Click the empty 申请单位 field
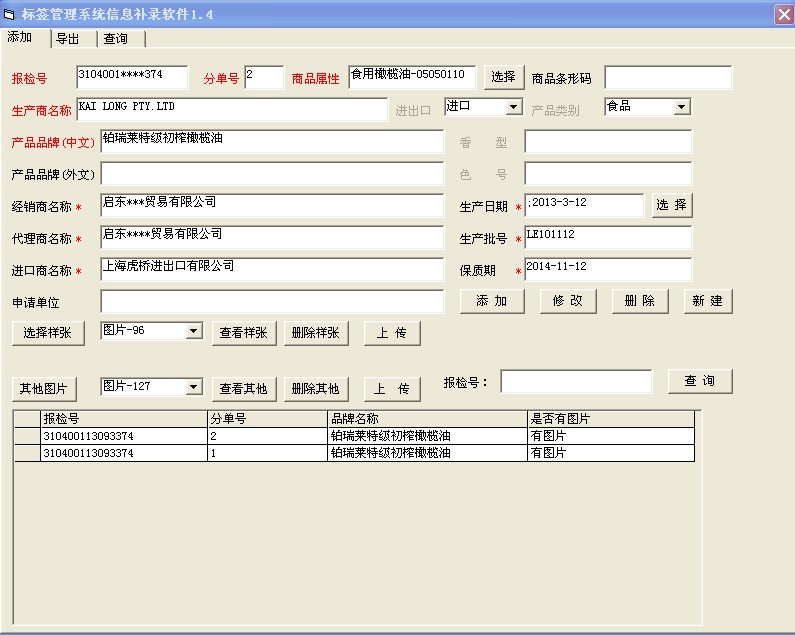The height and width of the screenshot is (635, 795). [272, 301]
